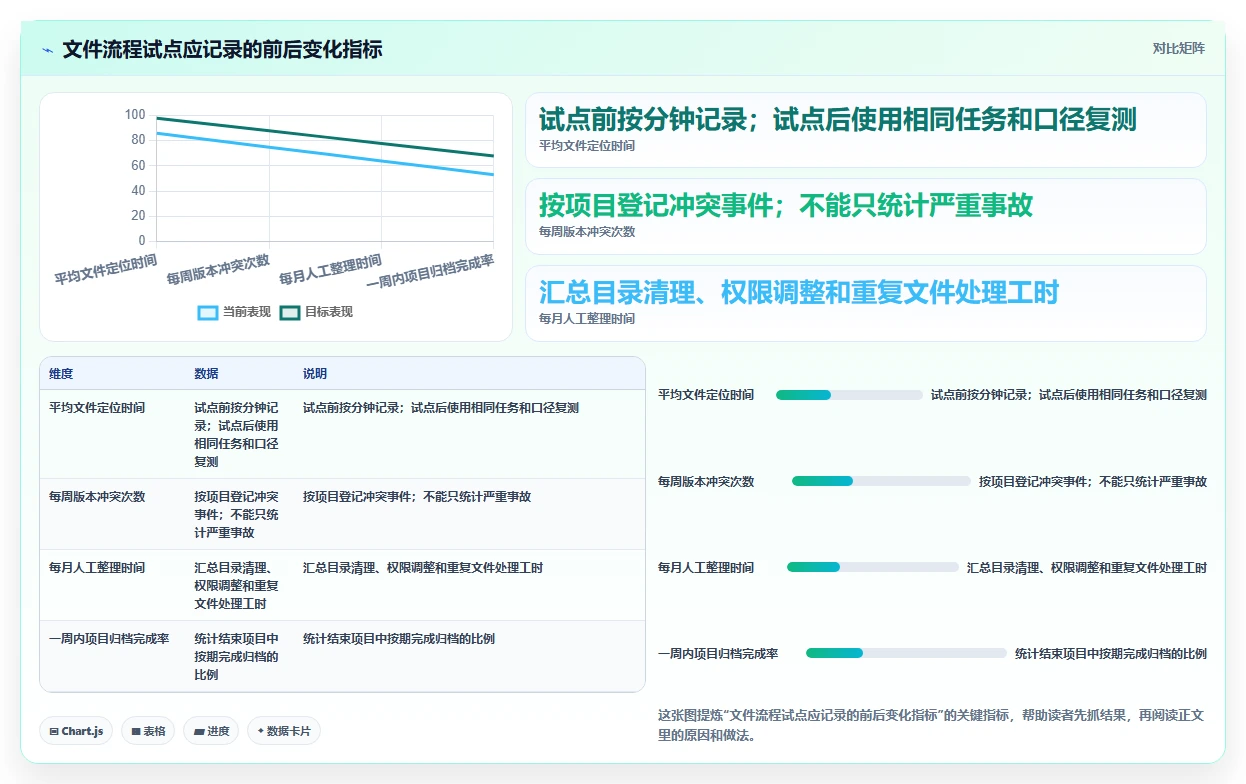The width and height of the screenshot is (1246, 784).
Task: Click the 说明 column header
Action: 315,373
